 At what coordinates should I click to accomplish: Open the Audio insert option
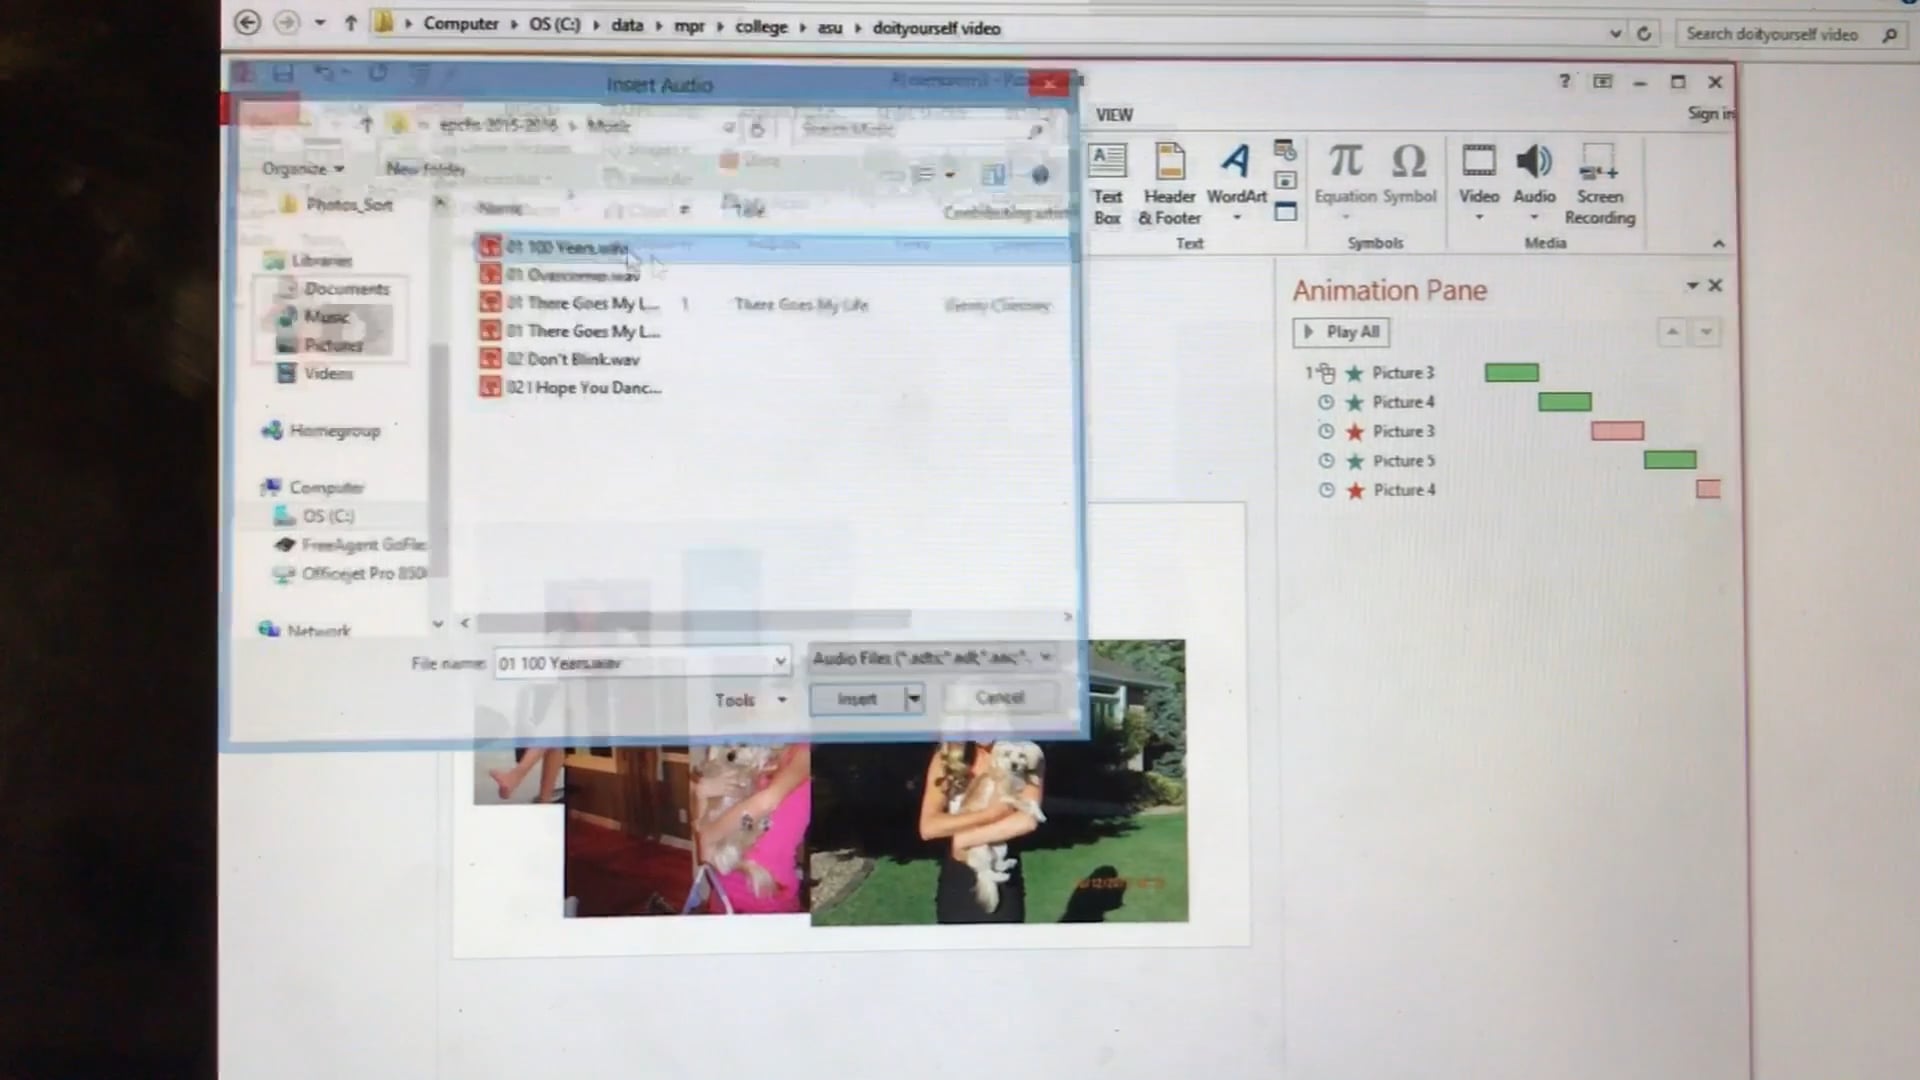[x=1534, y=180]
